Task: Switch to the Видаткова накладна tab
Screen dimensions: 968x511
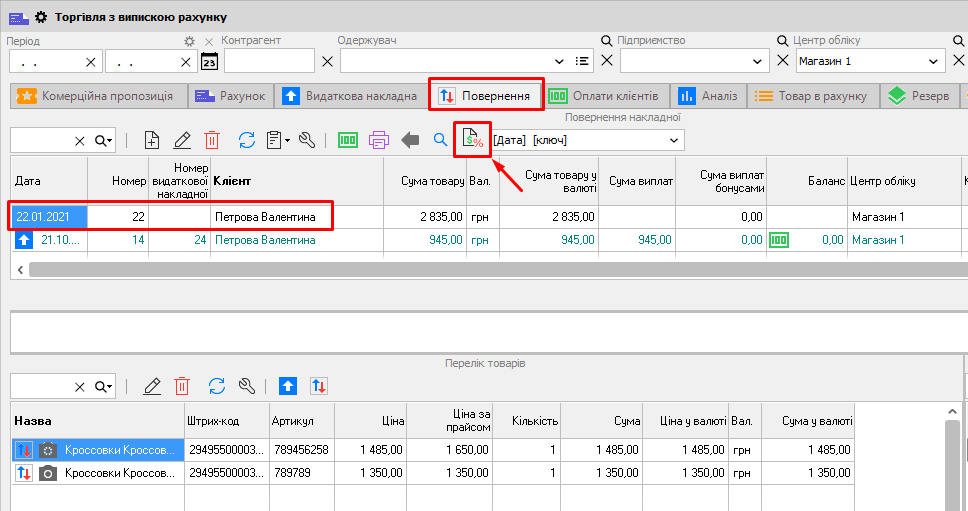Action: tap(349, 96)
